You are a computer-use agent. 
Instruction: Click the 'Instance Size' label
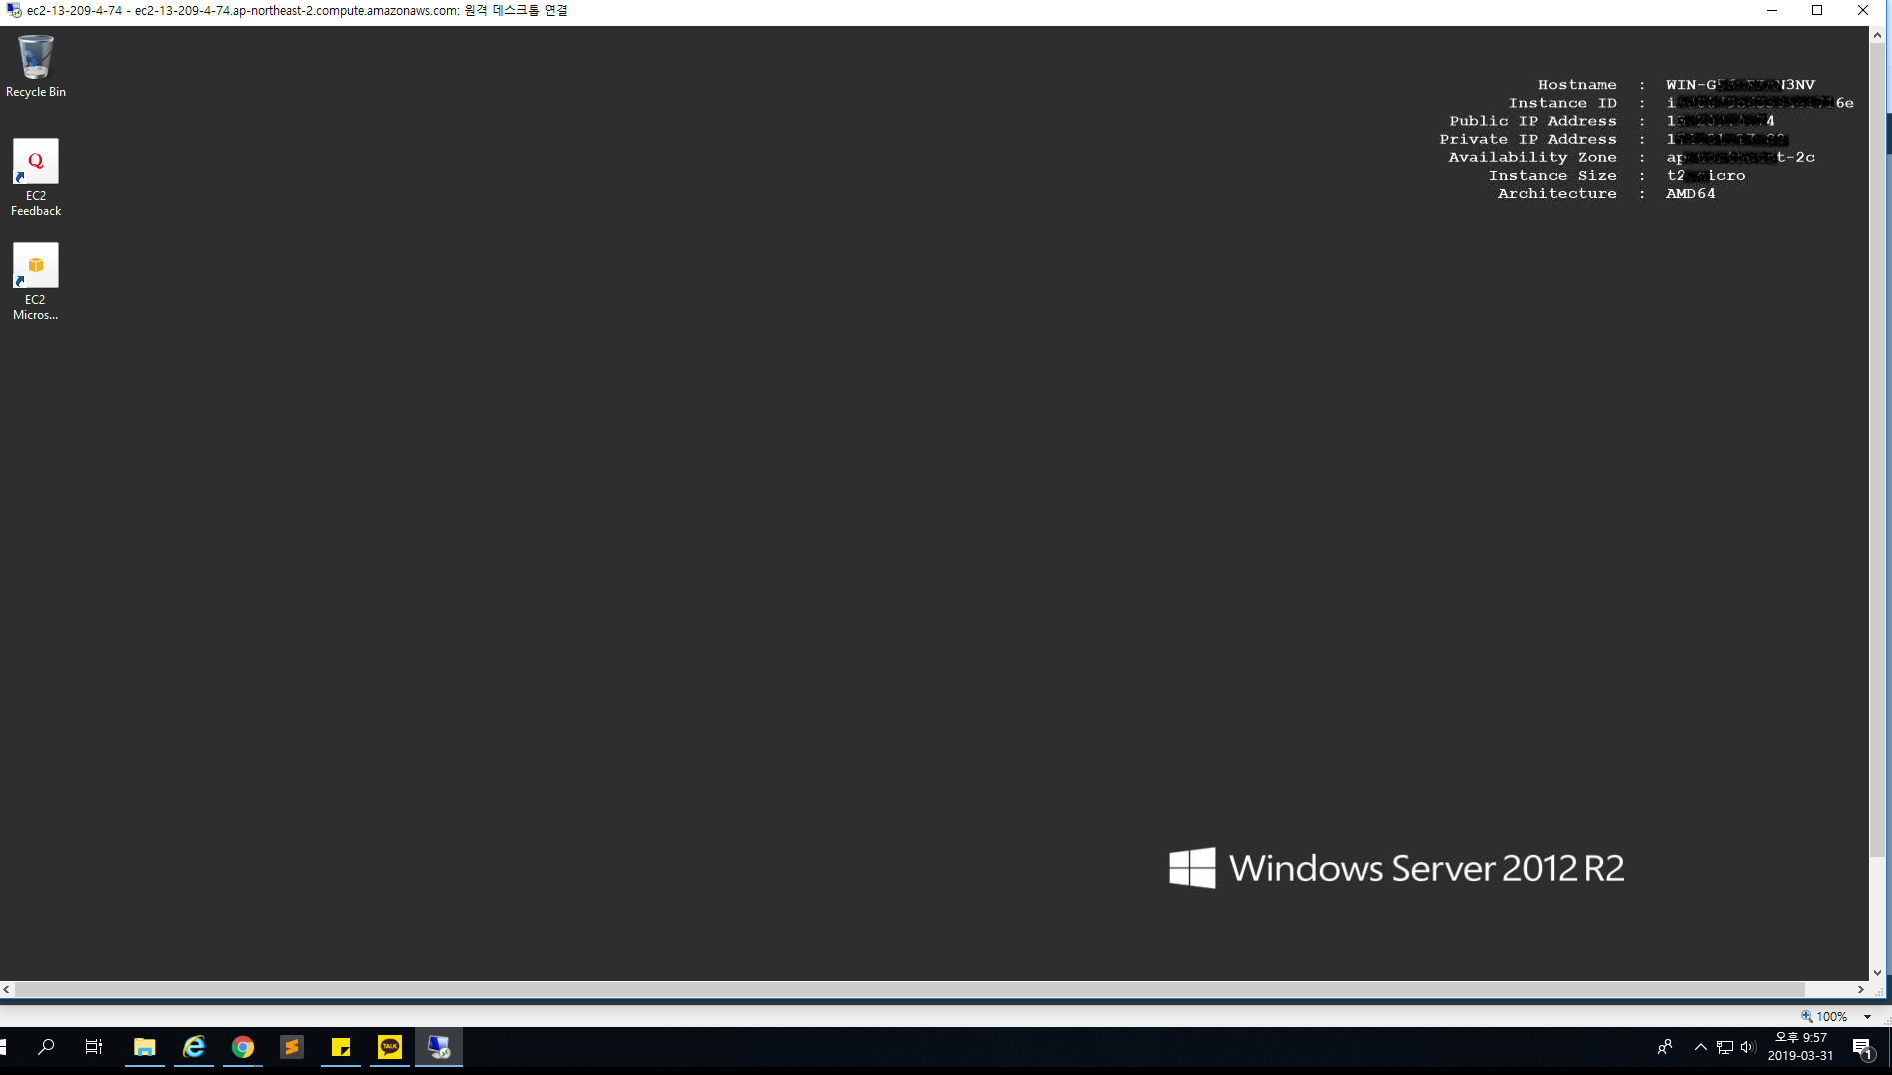pyautogui.click(x=1552, y=175)
